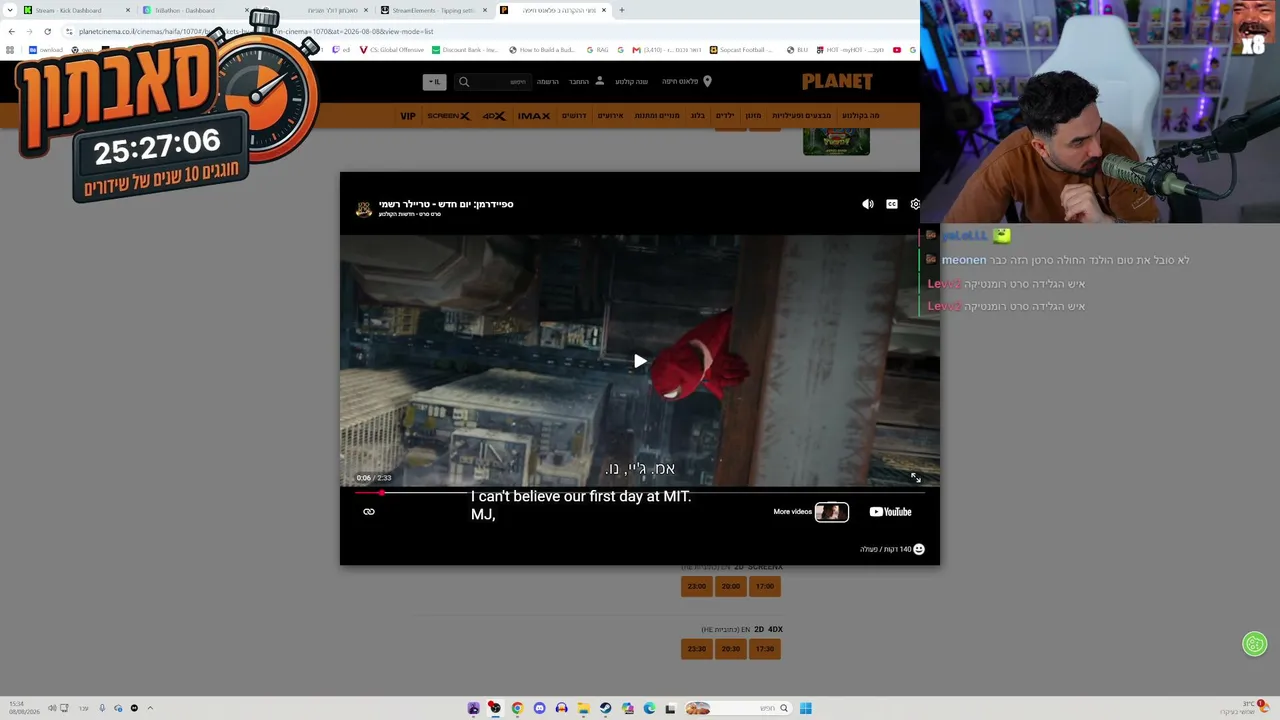Select the 23:00 ScreenX showtime
Viewport: 1280px width, 720px height.
click(697, 586)
